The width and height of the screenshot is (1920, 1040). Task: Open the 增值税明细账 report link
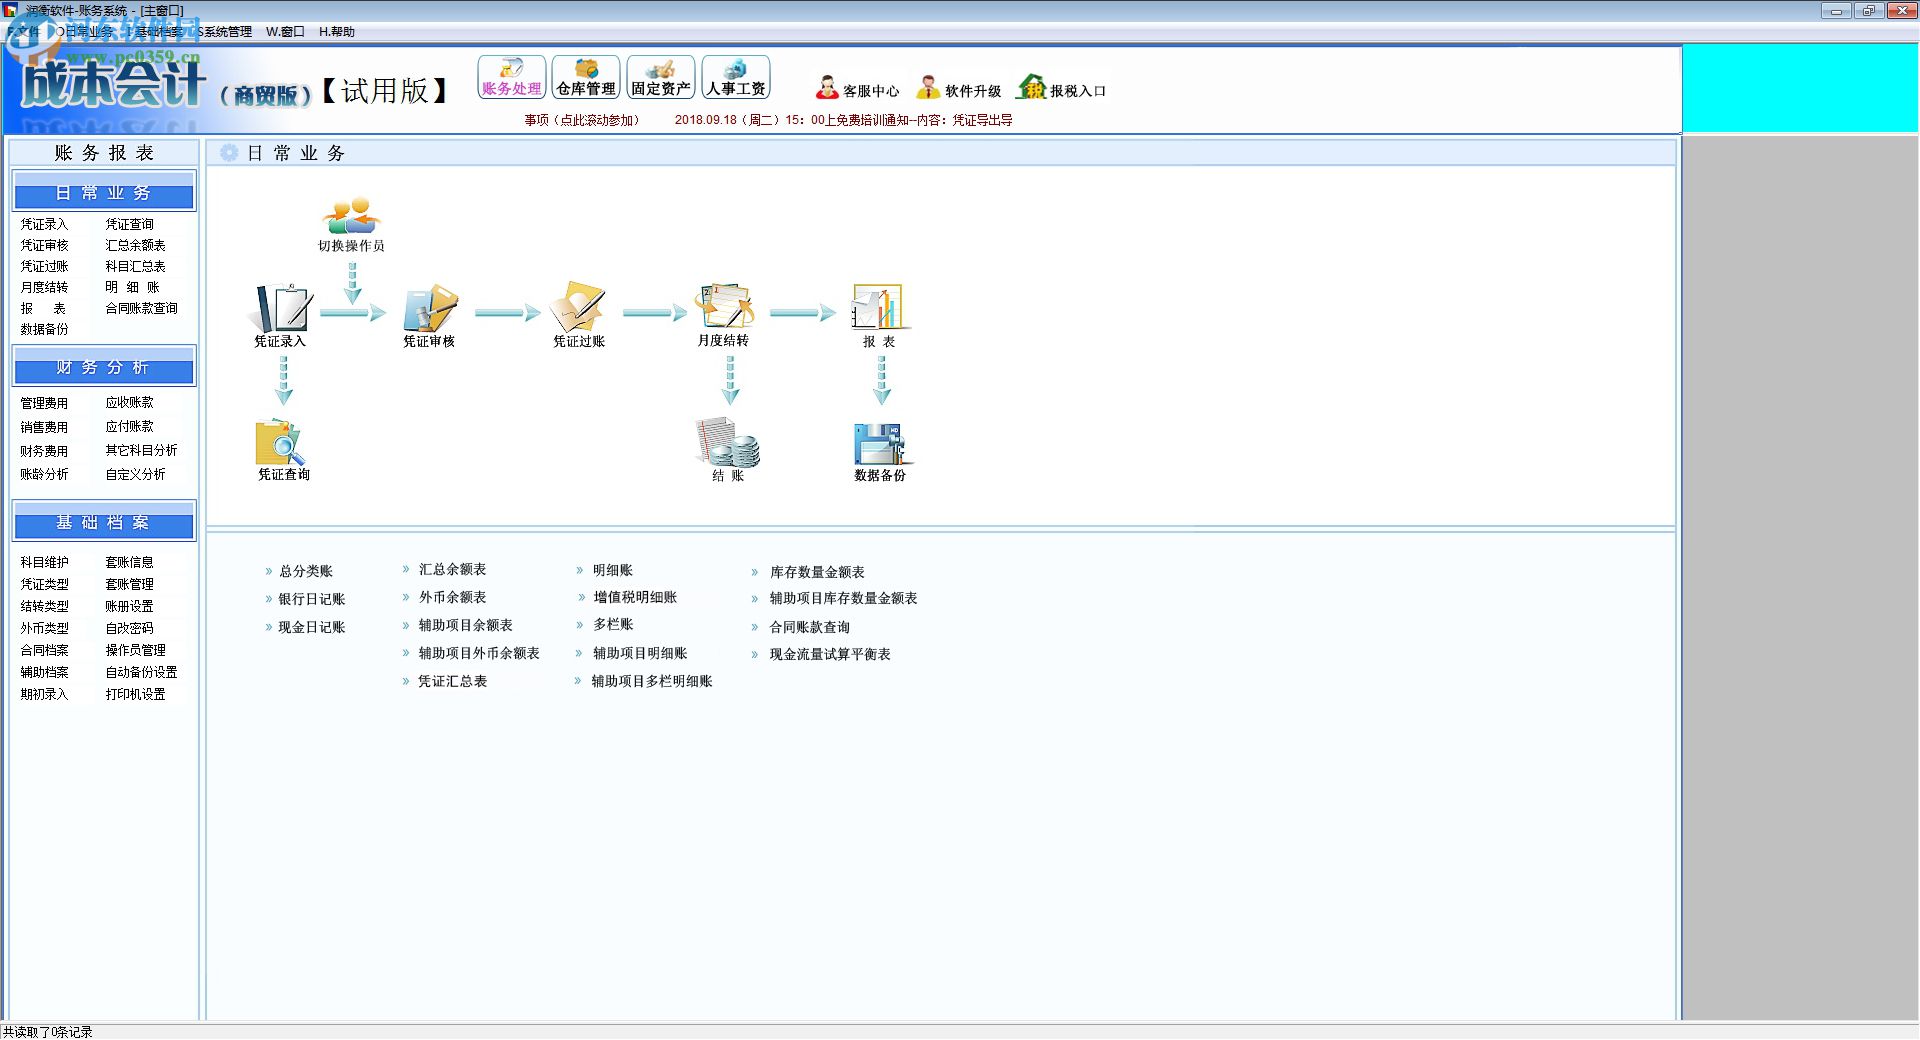coord(635,597)
